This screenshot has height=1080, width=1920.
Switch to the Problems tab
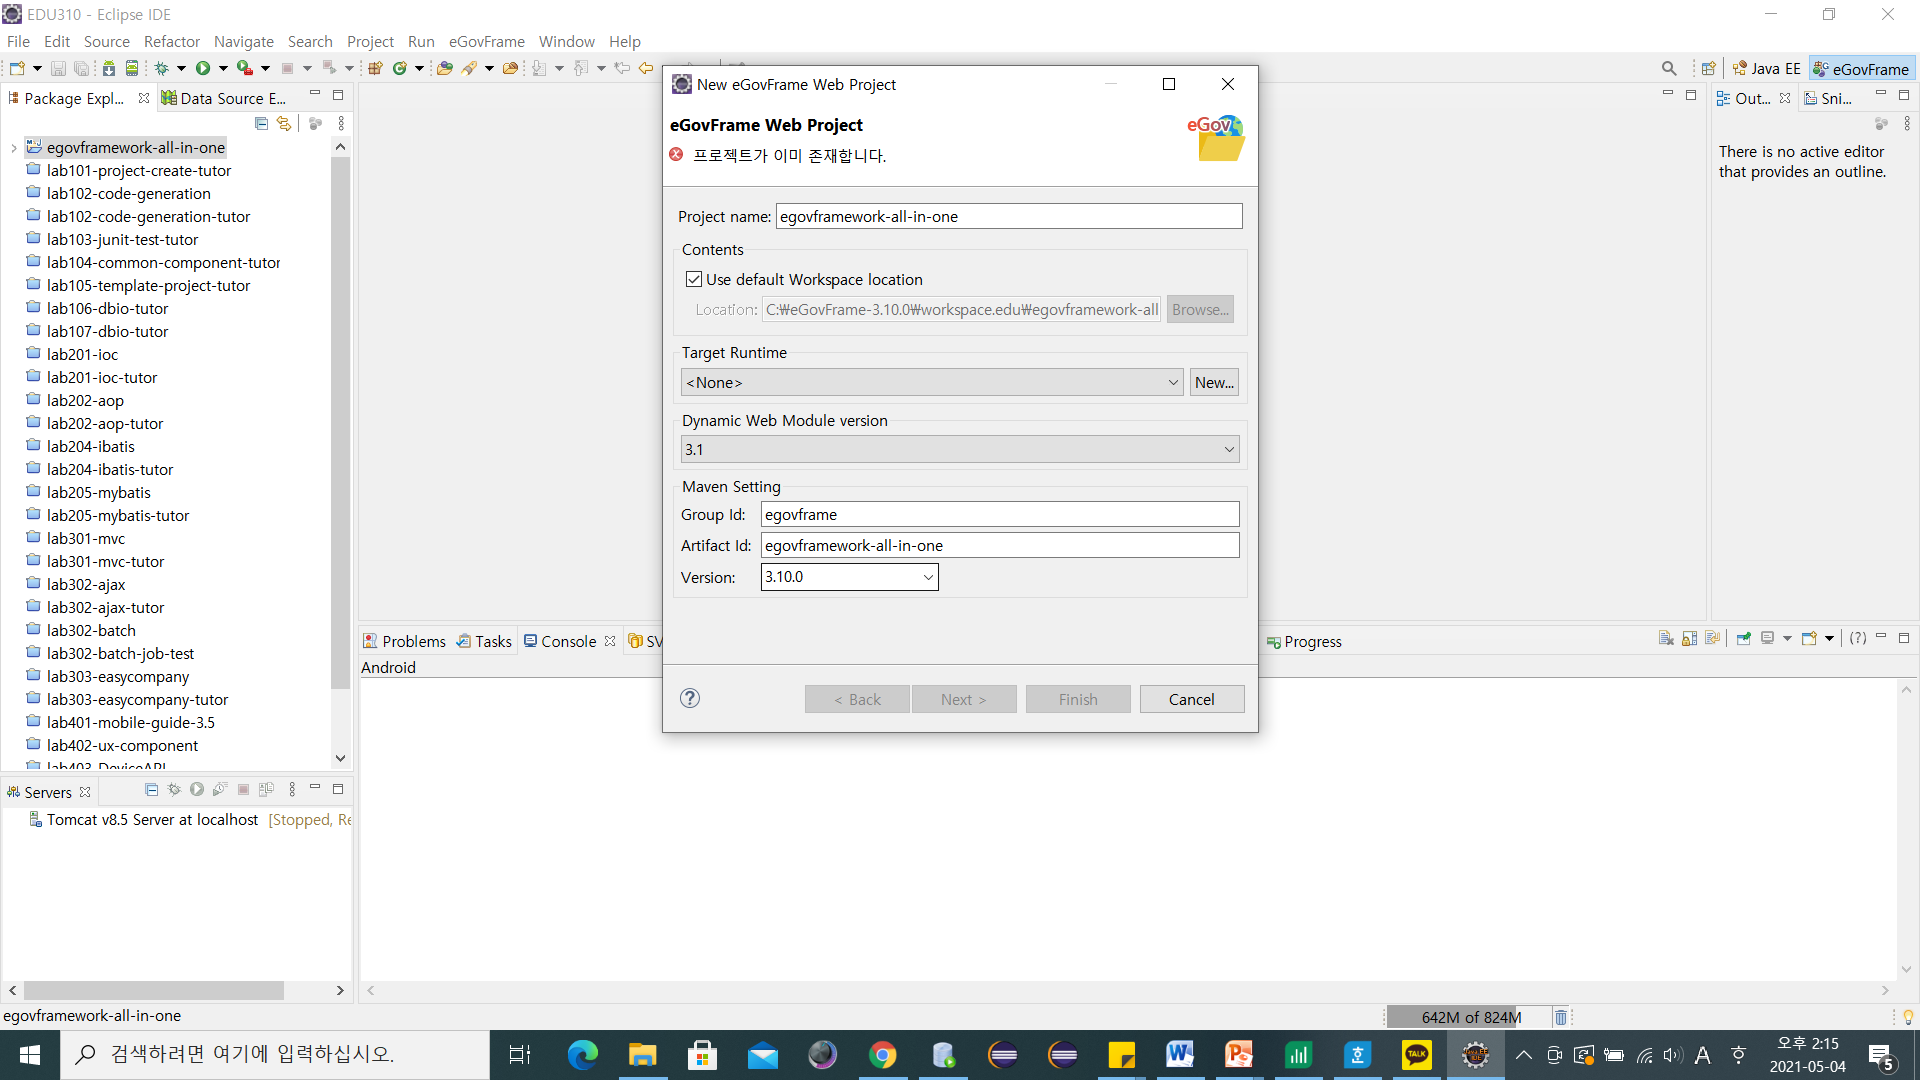(405, 641)
